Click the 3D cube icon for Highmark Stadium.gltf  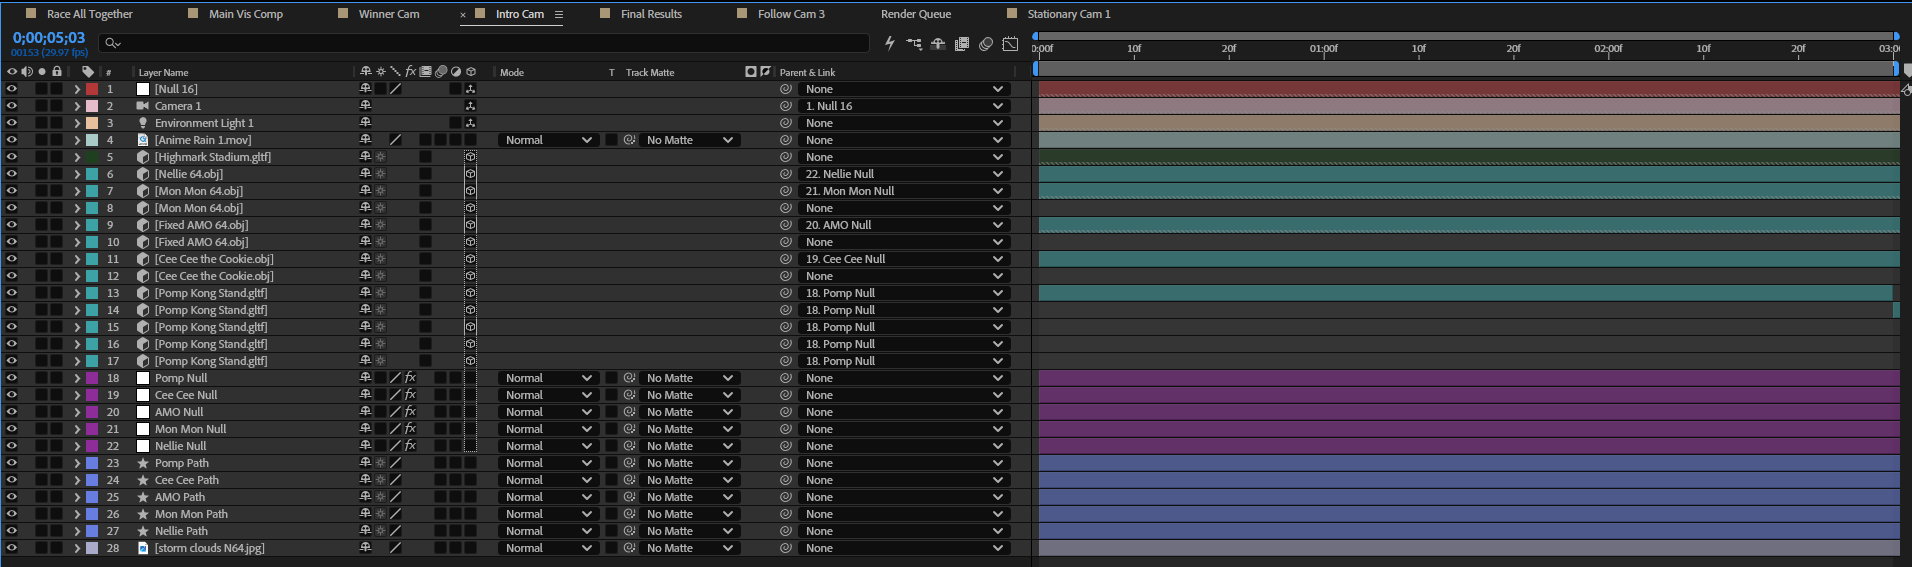470,157
